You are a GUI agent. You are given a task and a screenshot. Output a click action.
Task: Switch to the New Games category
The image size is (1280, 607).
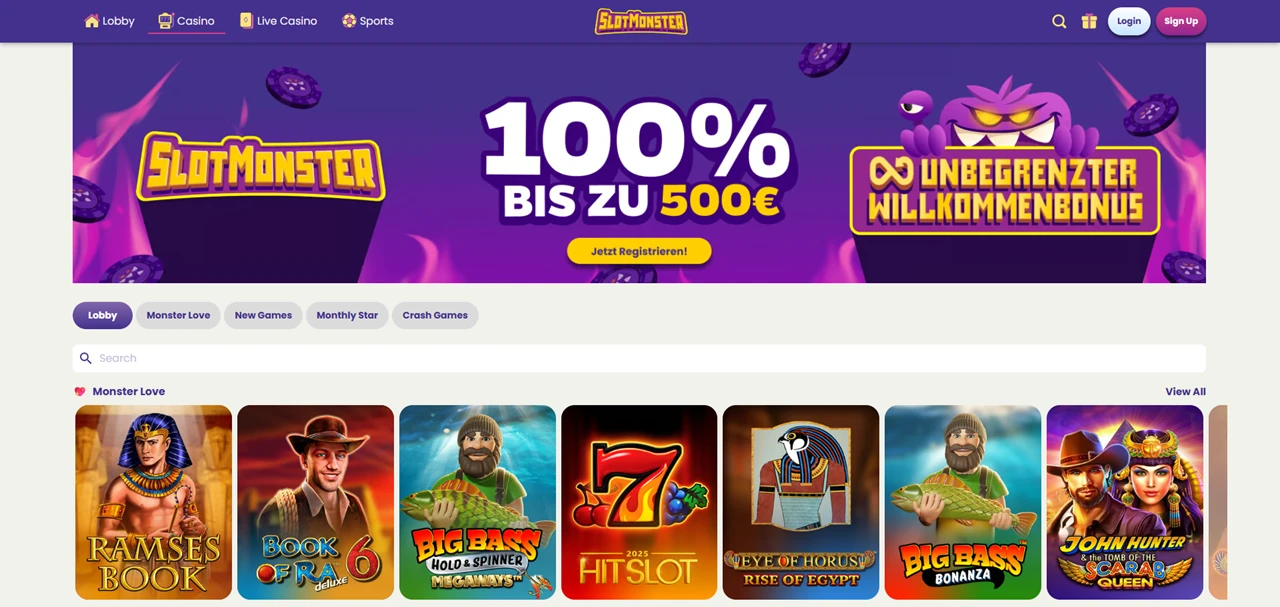tap(263, 315)
